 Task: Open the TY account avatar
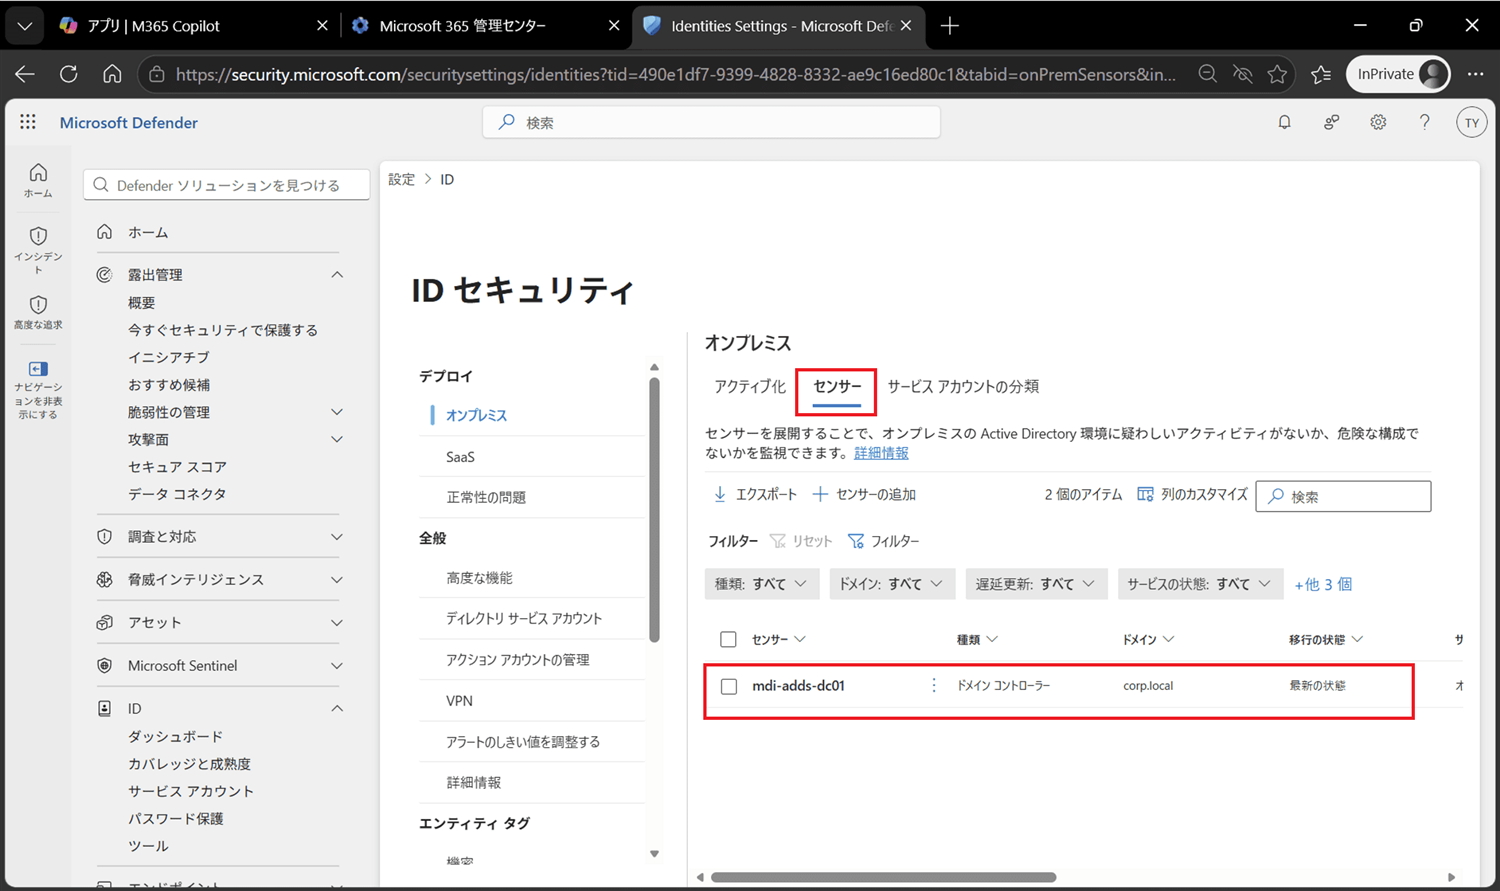(x=1471, y=122)
